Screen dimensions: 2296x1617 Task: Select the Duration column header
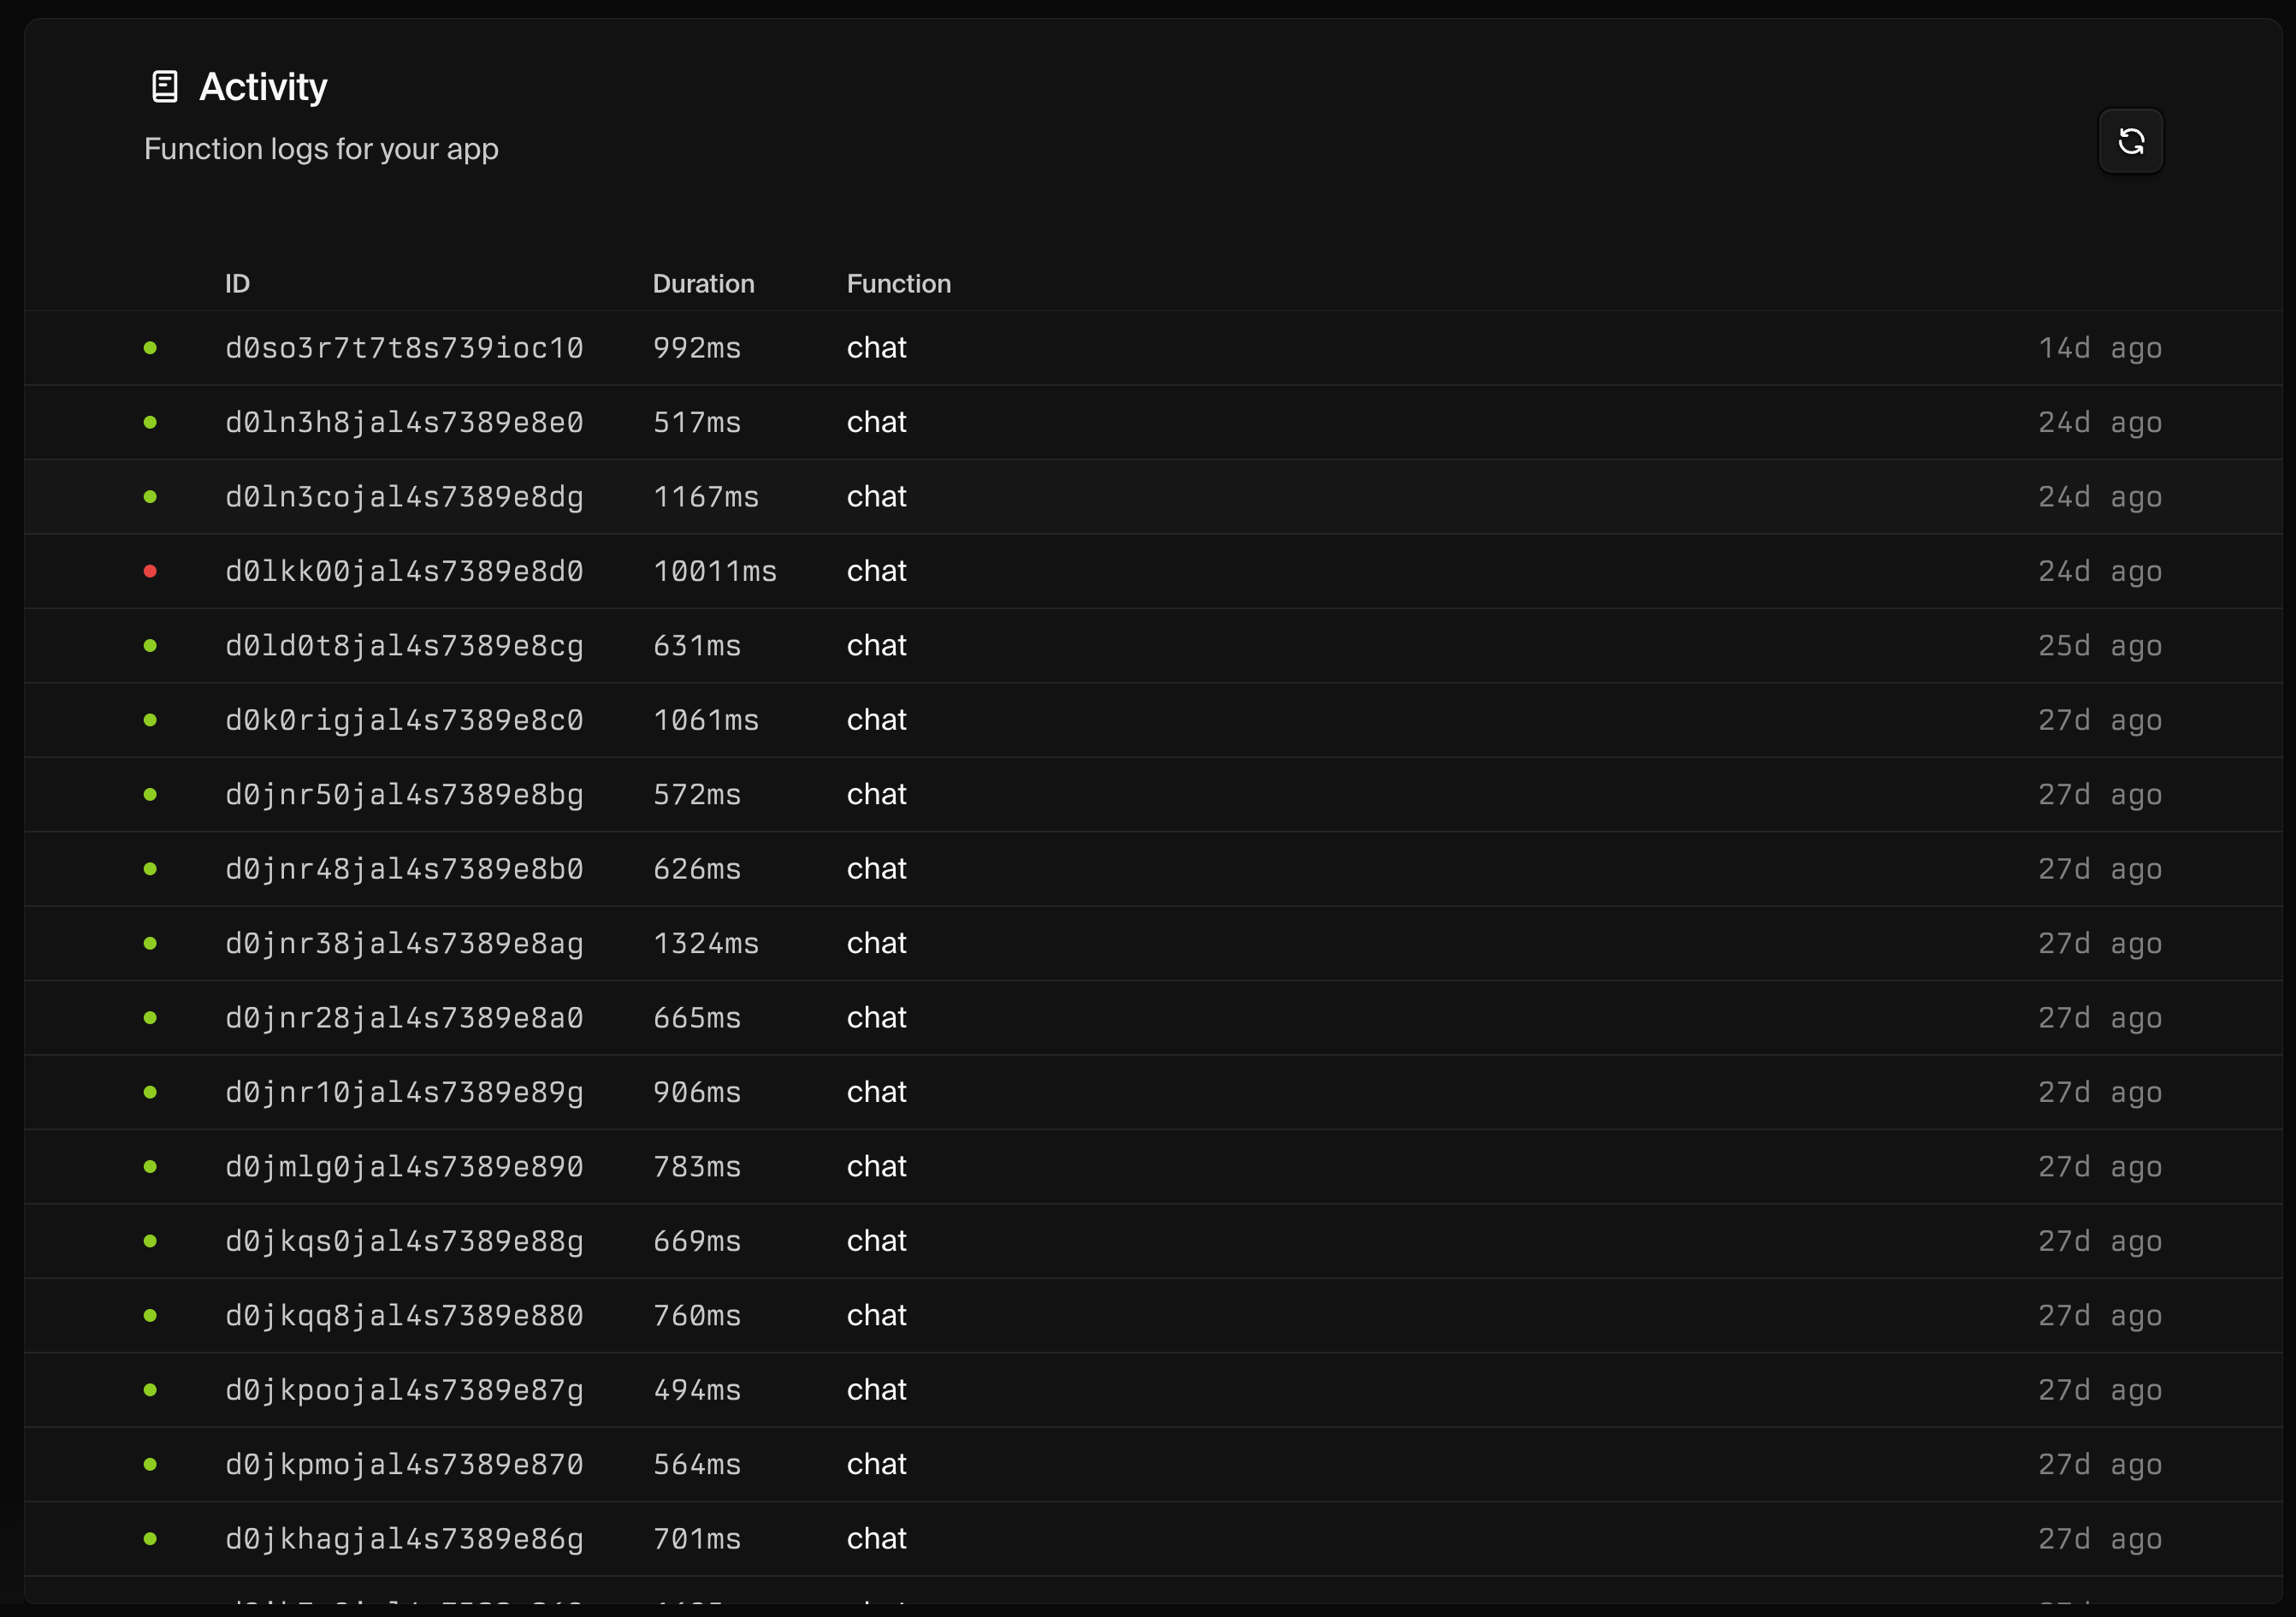coord(703,284)
